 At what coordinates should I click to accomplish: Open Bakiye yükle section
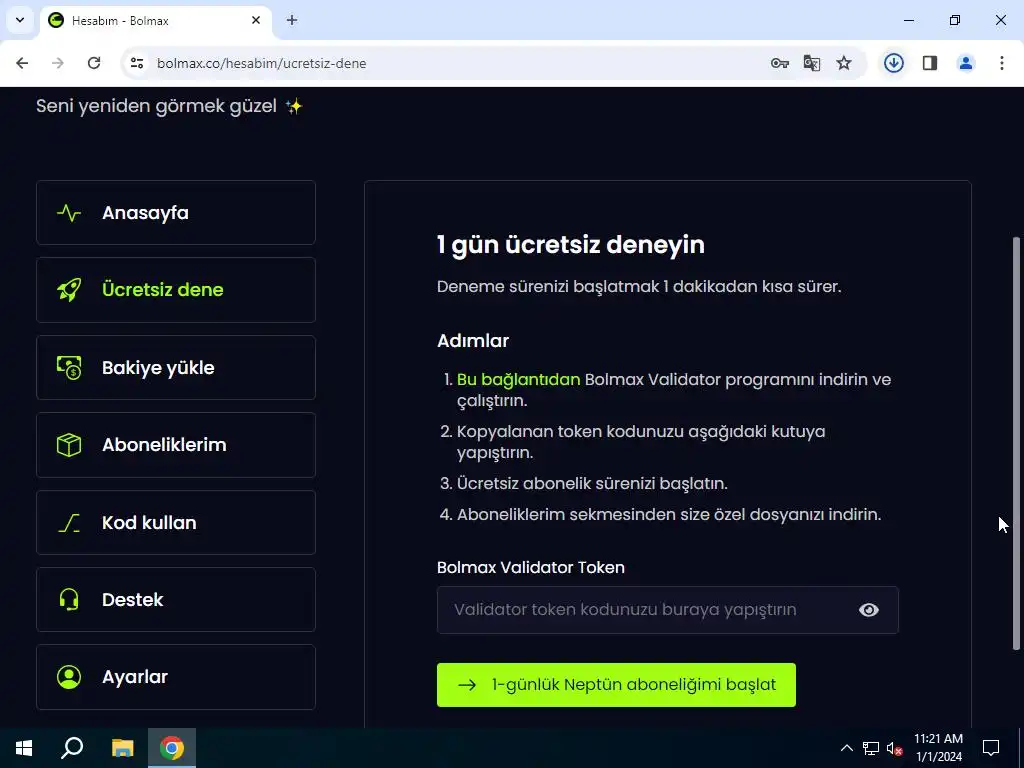[x=176, y=368]
